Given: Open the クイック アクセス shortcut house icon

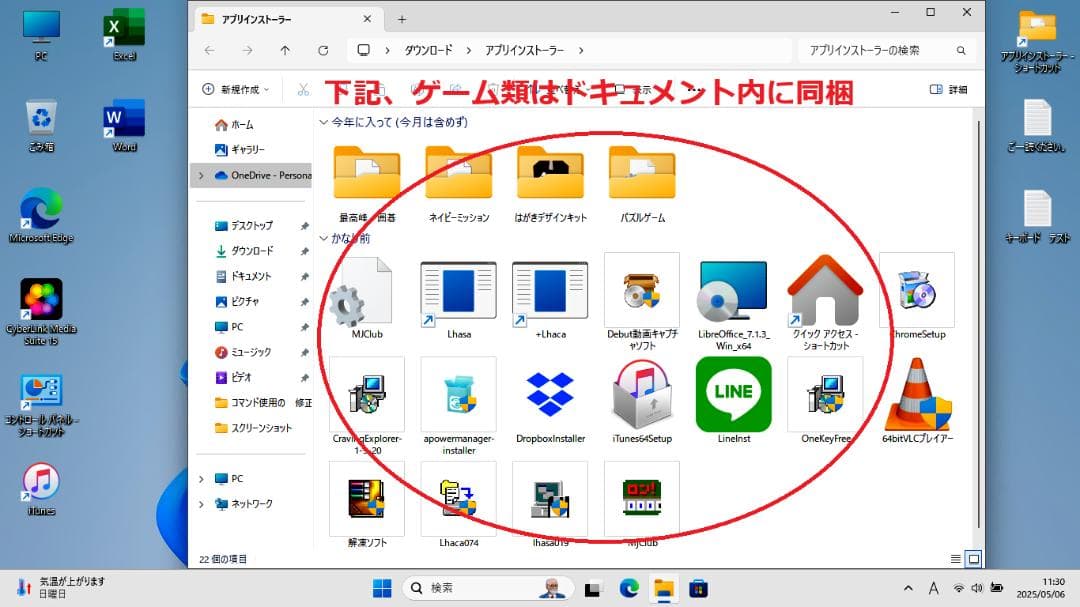Looking at the screenshot, I should coord(825,290).
